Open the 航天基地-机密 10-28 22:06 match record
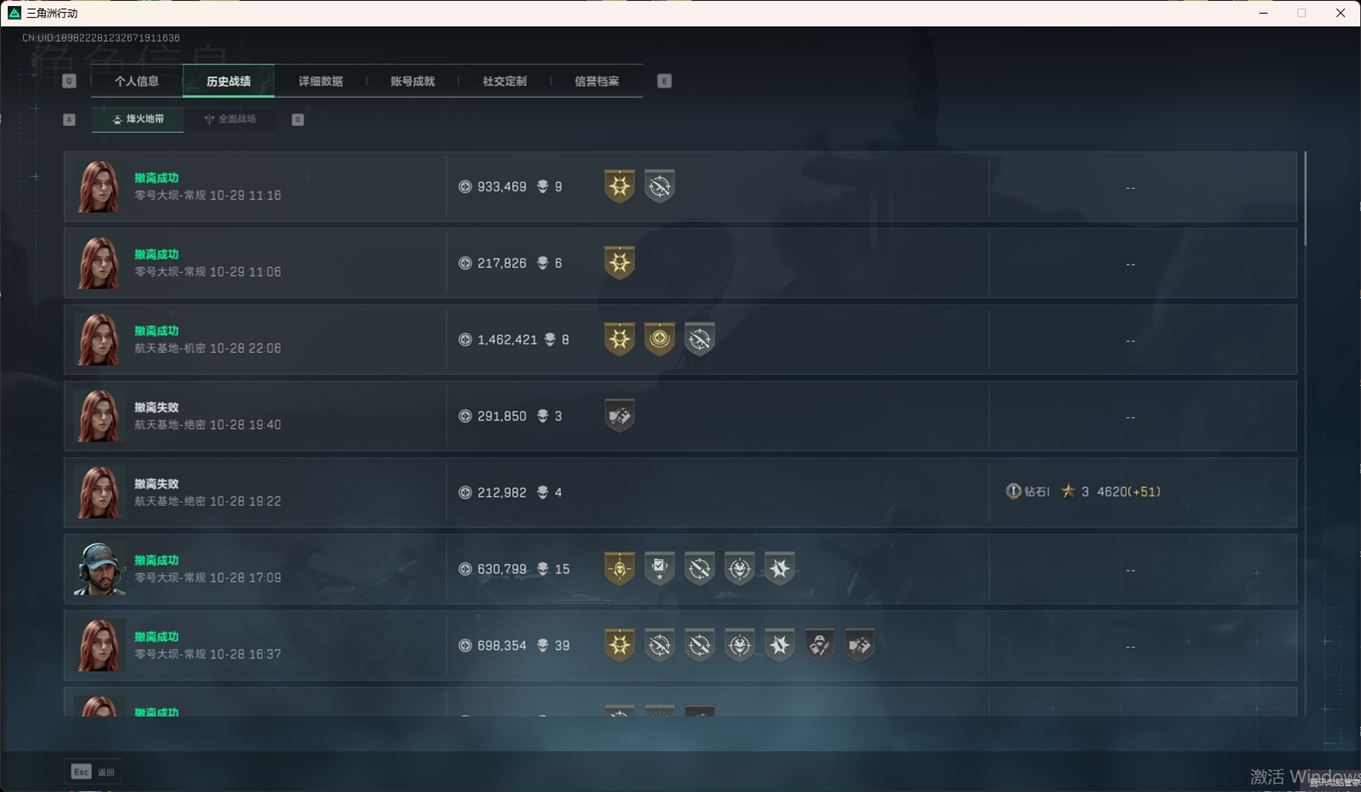 [x=680, y=340]
